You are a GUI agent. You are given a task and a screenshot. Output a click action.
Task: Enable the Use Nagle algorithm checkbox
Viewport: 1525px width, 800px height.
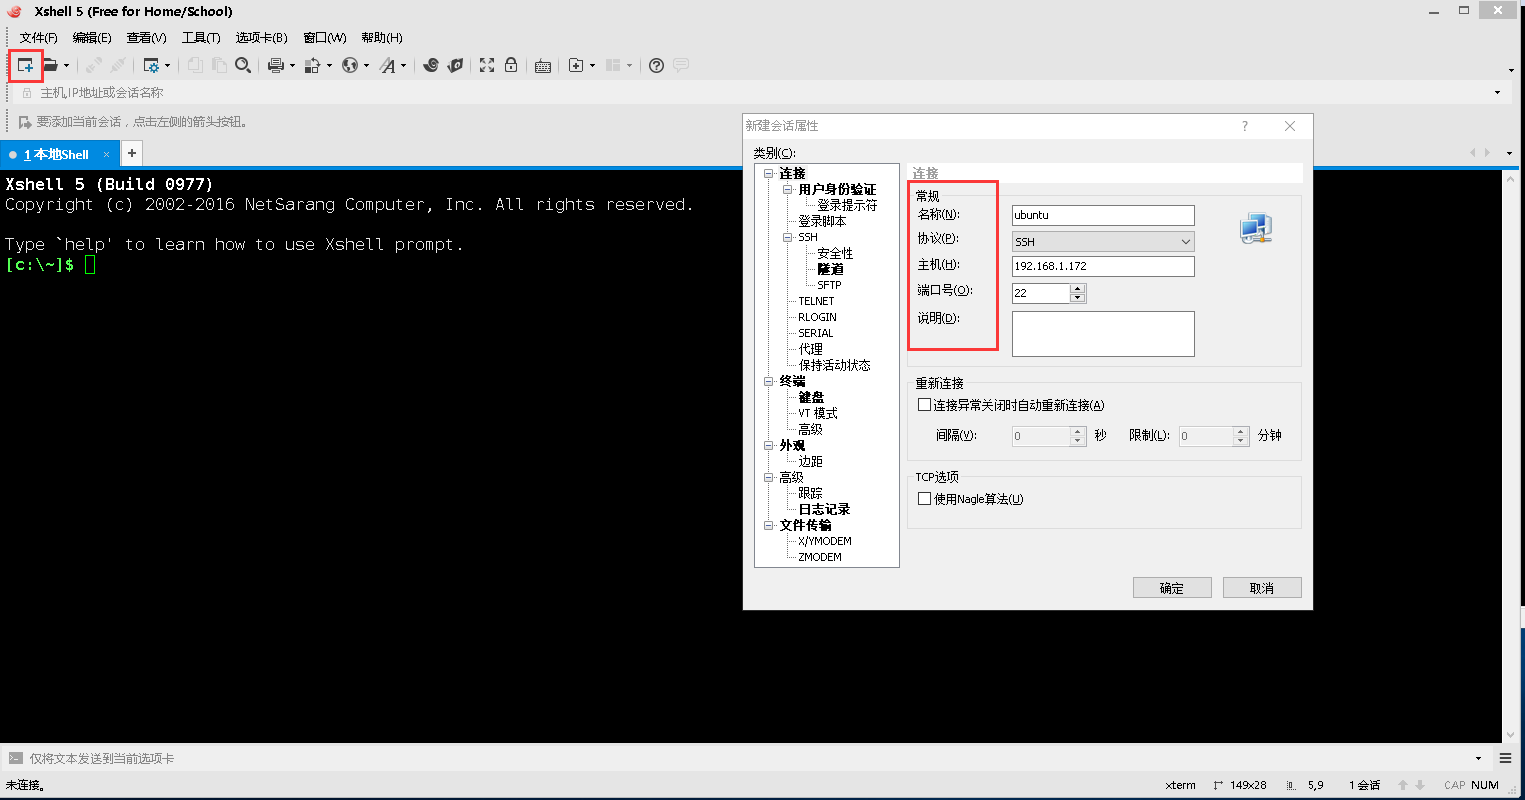point(925,499)
